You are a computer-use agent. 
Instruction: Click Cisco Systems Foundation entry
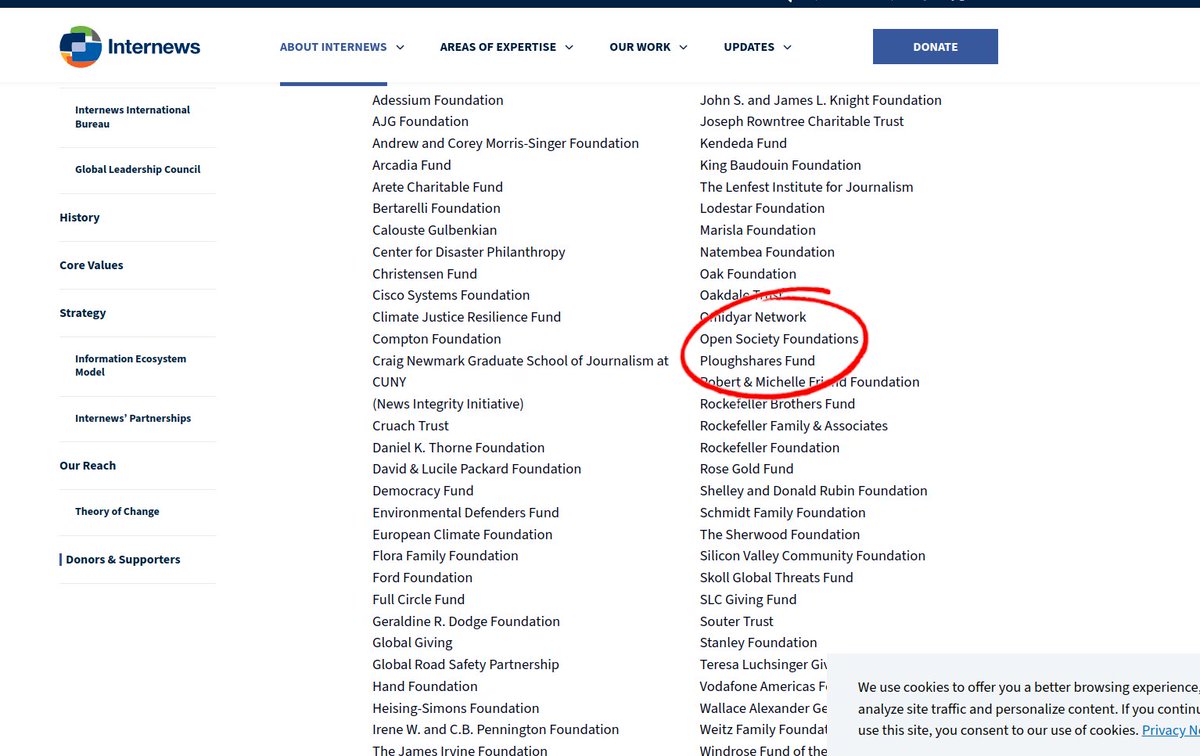point(451,296)
